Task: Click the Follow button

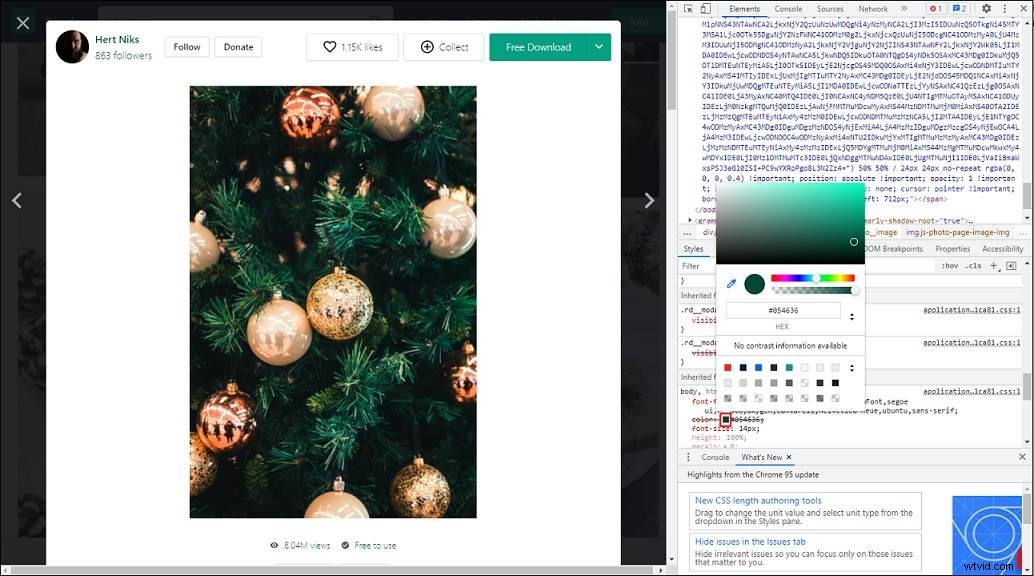Action: coord(188,46)
